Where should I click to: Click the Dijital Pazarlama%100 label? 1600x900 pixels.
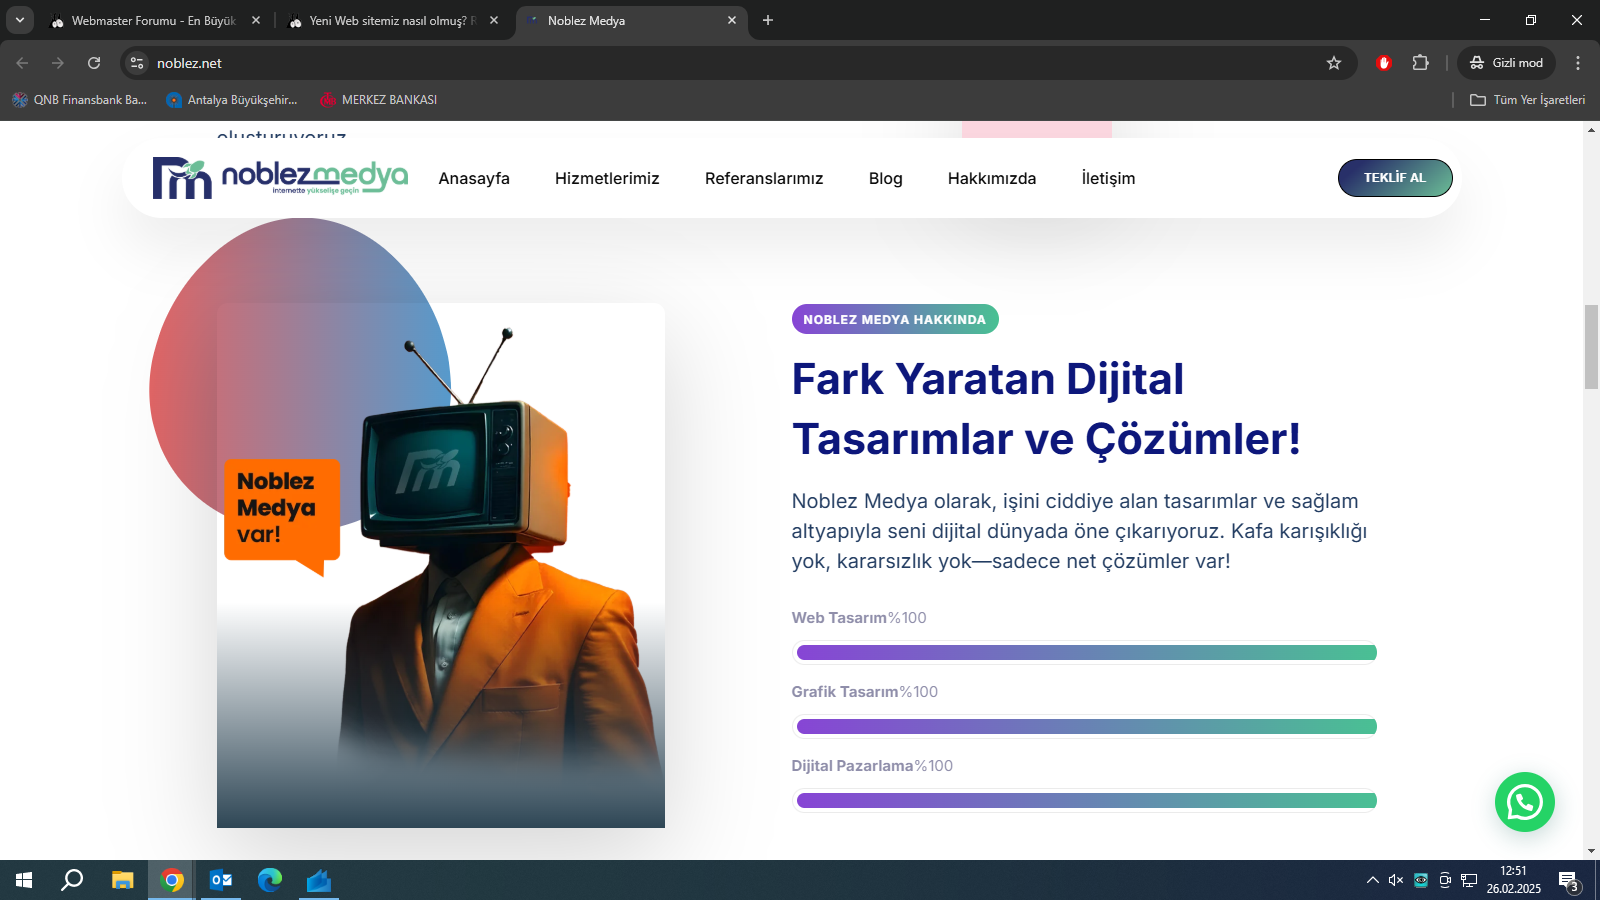872,766
